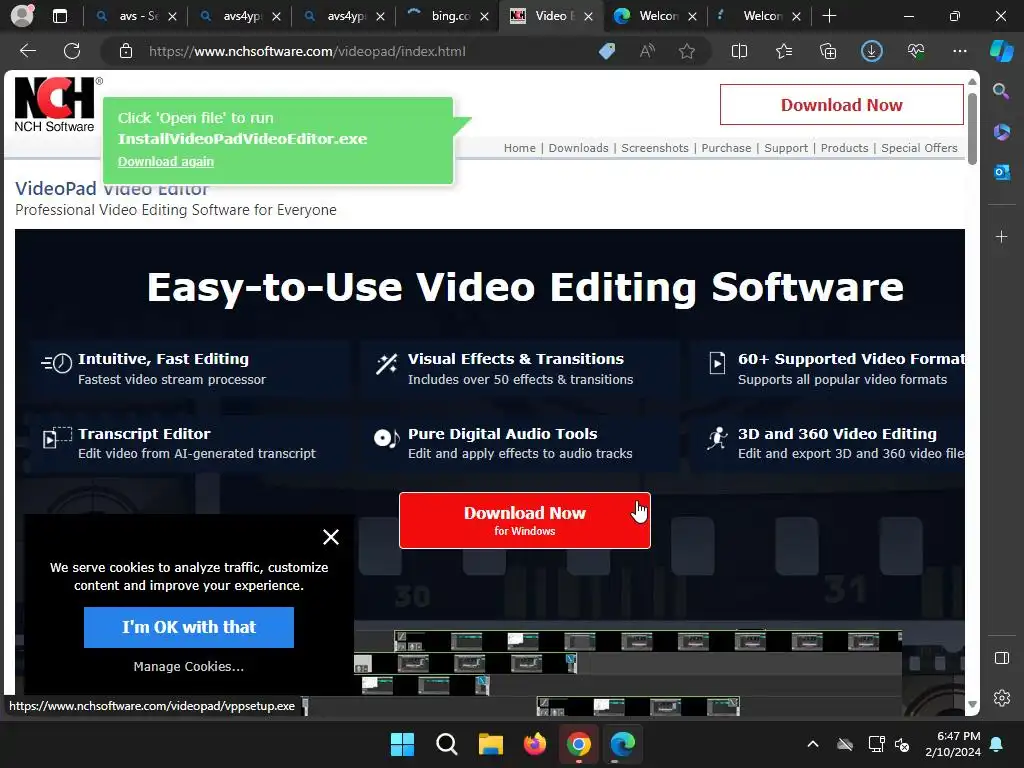Viewport: 1024px width, 768px height.
Task: Open the profile avatar icon
Action: coord(22,16)
